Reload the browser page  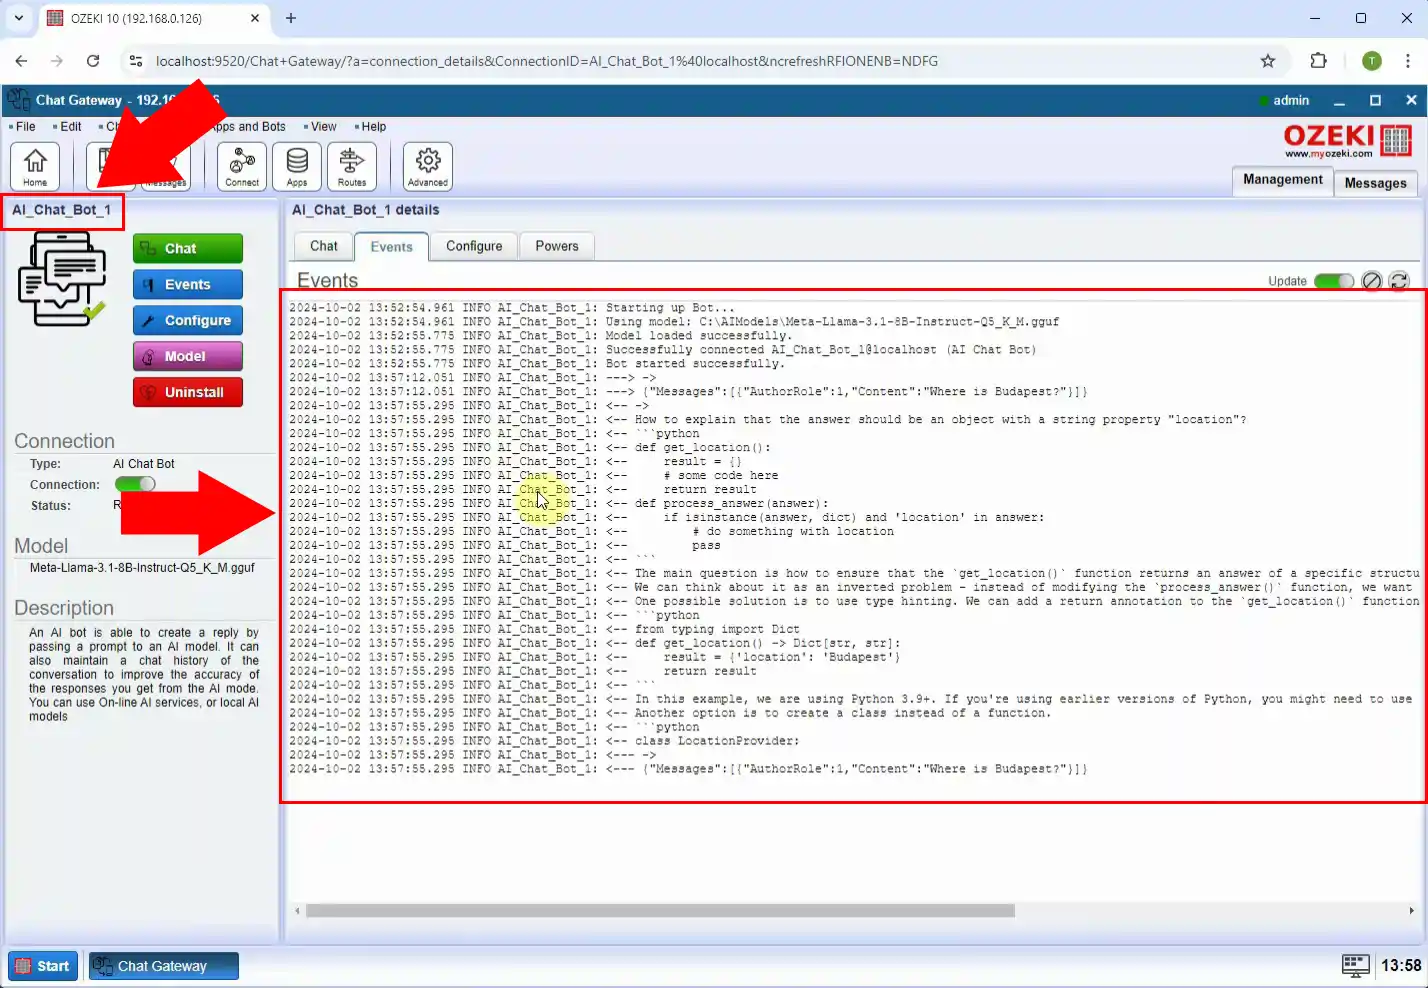click(x=93, y=61)
